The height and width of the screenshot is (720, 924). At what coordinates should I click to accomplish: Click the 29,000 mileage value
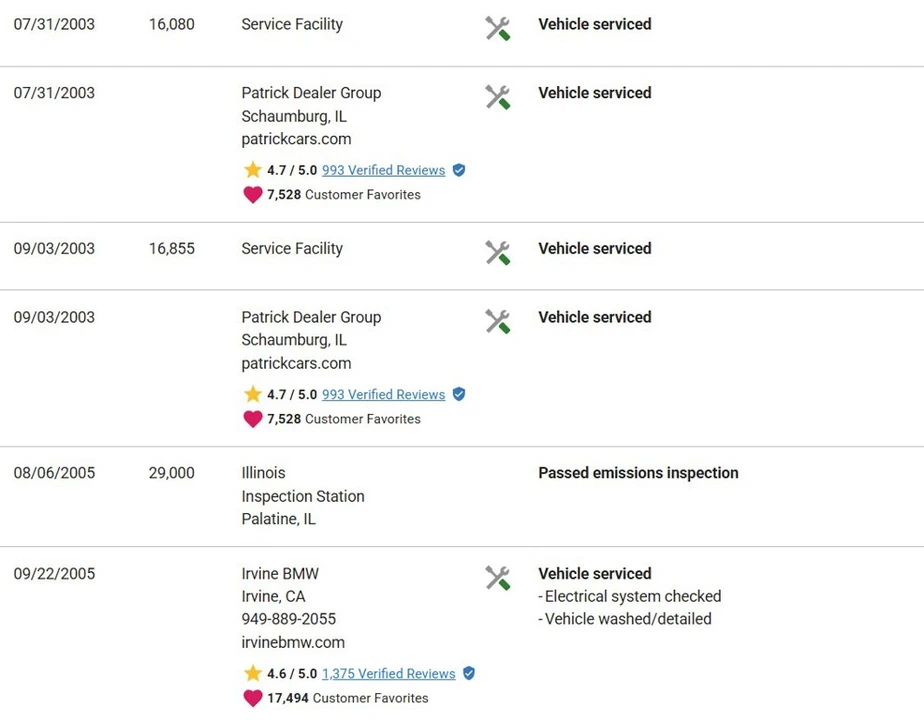[171, 473]
